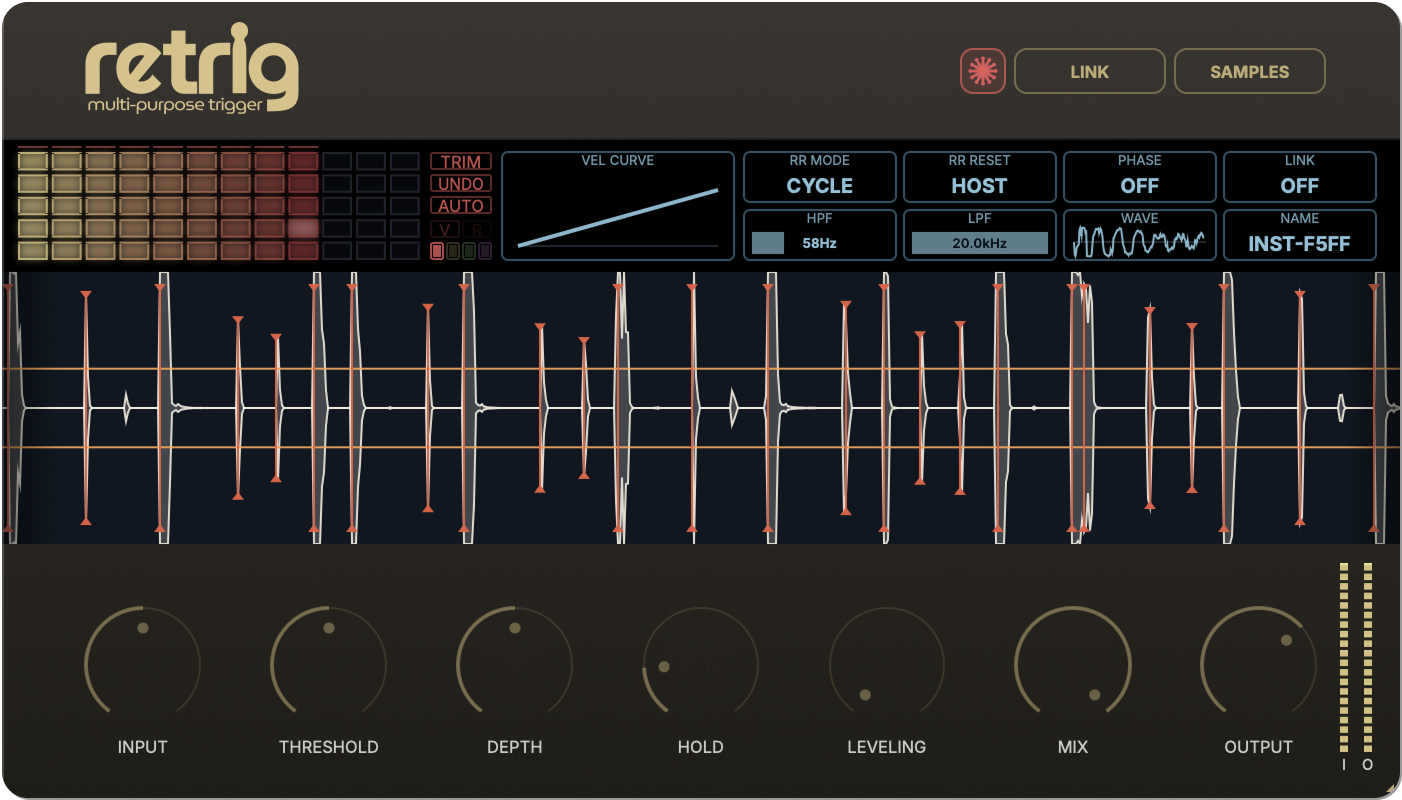Toggle the AUTO mode button

pyautogui.click(x=461, y=206)
